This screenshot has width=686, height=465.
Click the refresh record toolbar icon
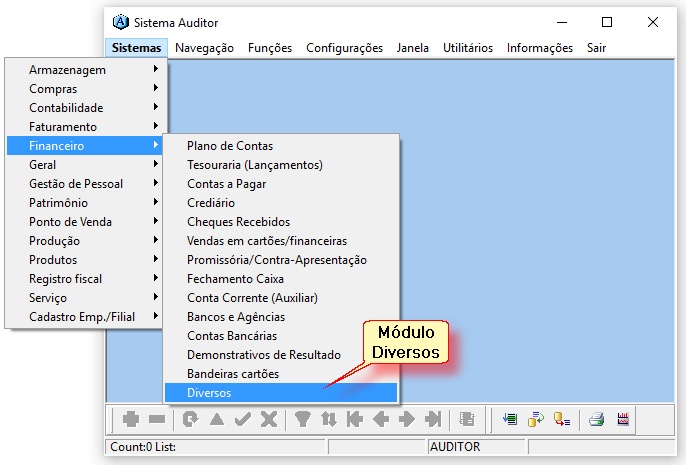click(x=190, y=419)
